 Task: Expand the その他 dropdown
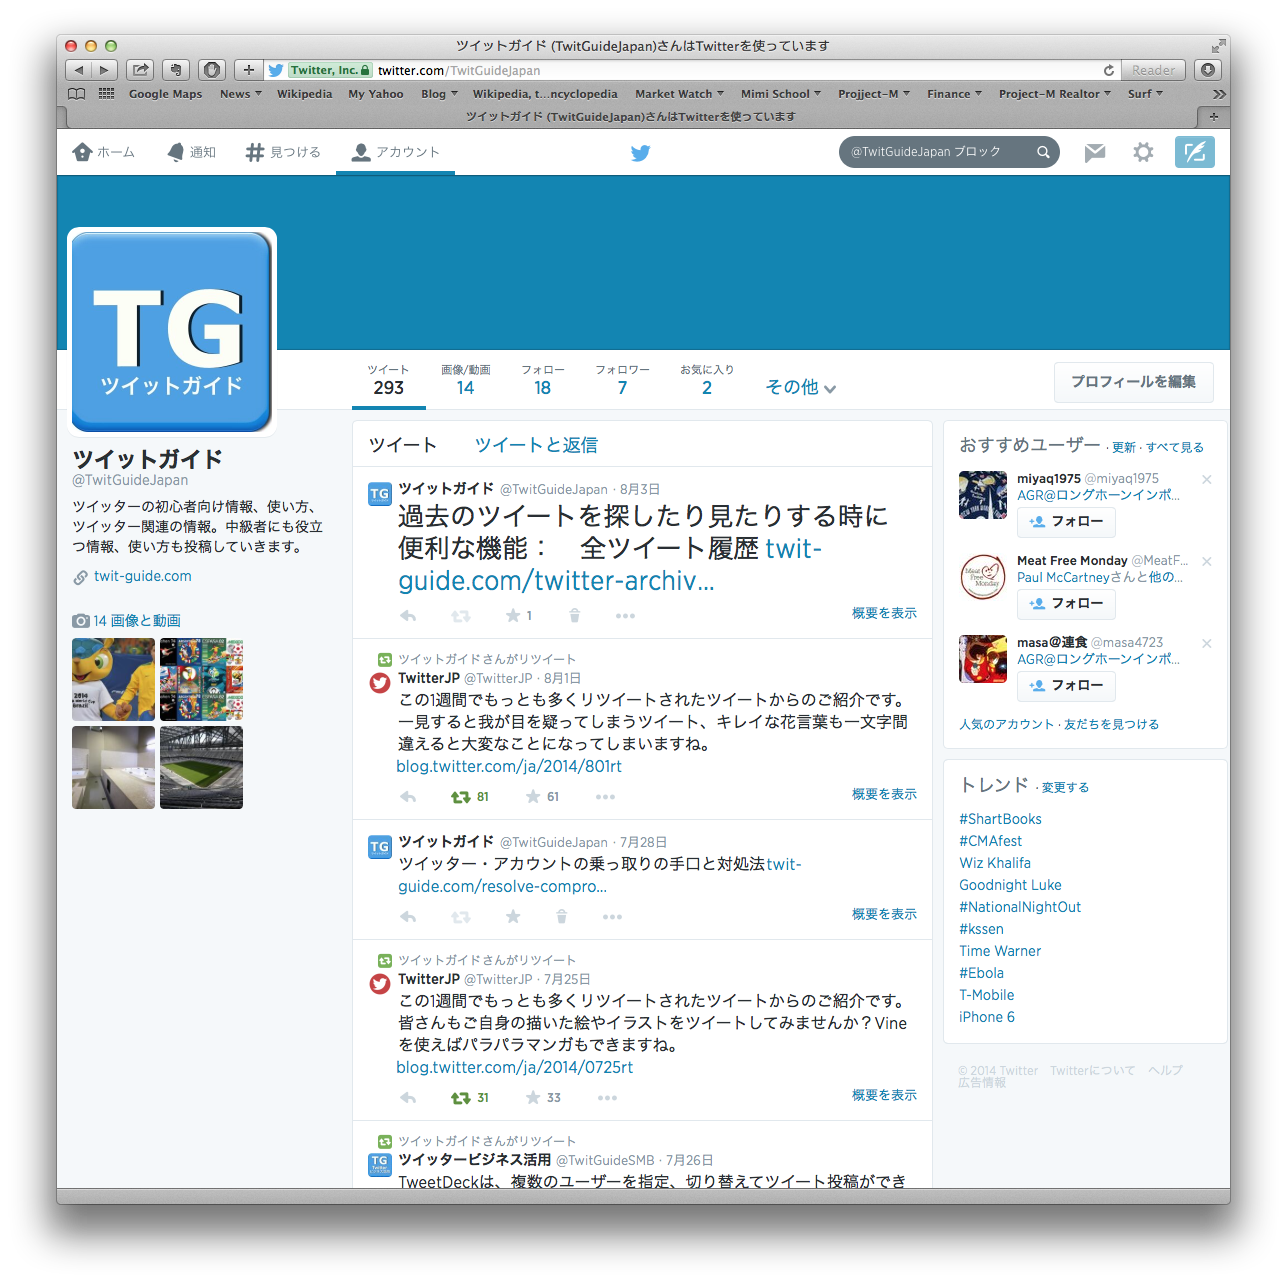[801, 387]
